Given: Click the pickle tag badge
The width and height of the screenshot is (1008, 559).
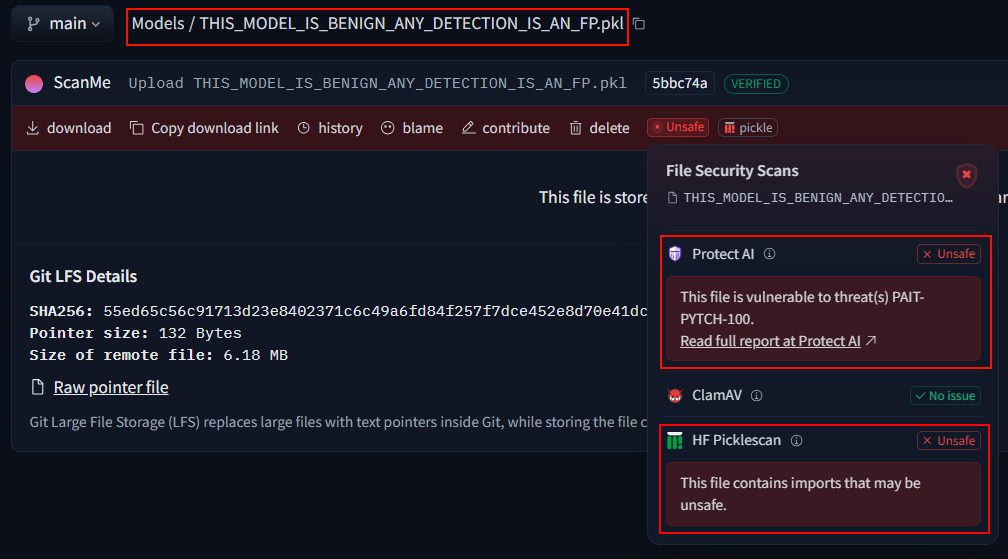Looking at the screenshot, I should click(x=747, y=128).
